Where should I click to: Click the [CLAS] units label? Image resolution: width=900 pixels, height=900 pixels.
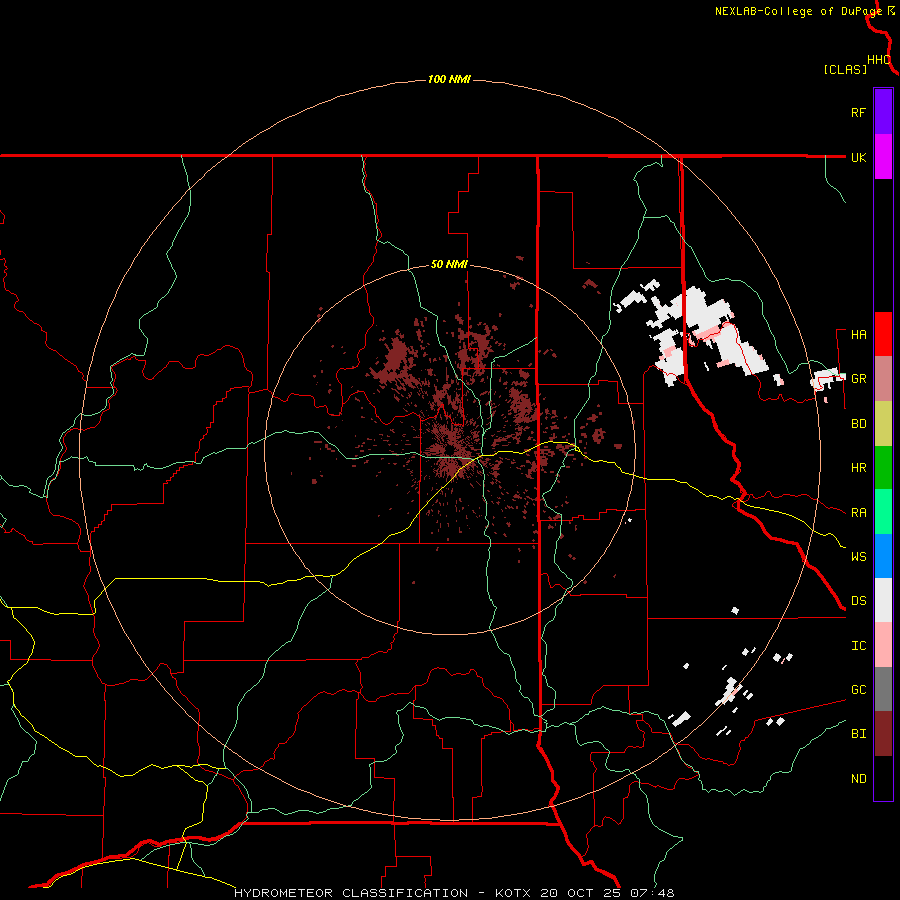coord(845,70)
